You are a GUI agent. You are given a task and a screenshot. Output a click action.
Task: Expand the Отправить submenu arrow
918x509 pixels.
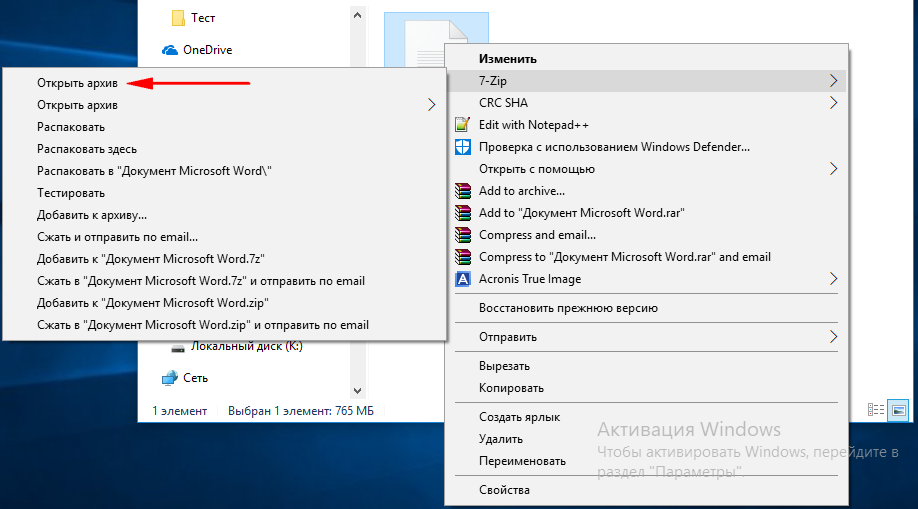click(834, 337)
